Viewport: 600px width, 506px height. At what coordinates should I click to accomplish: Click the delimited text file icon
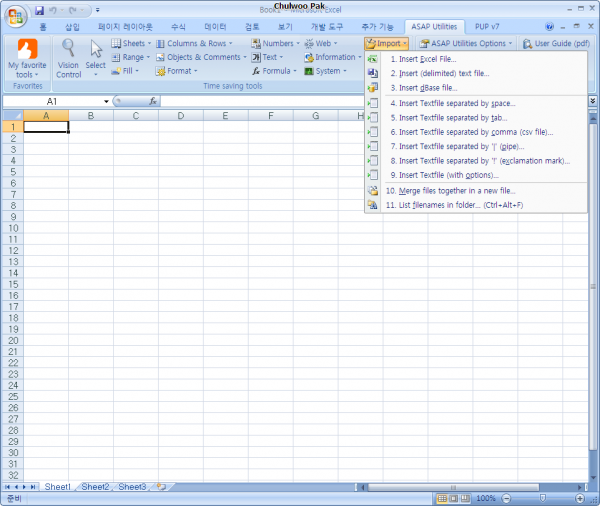[372, 73]
